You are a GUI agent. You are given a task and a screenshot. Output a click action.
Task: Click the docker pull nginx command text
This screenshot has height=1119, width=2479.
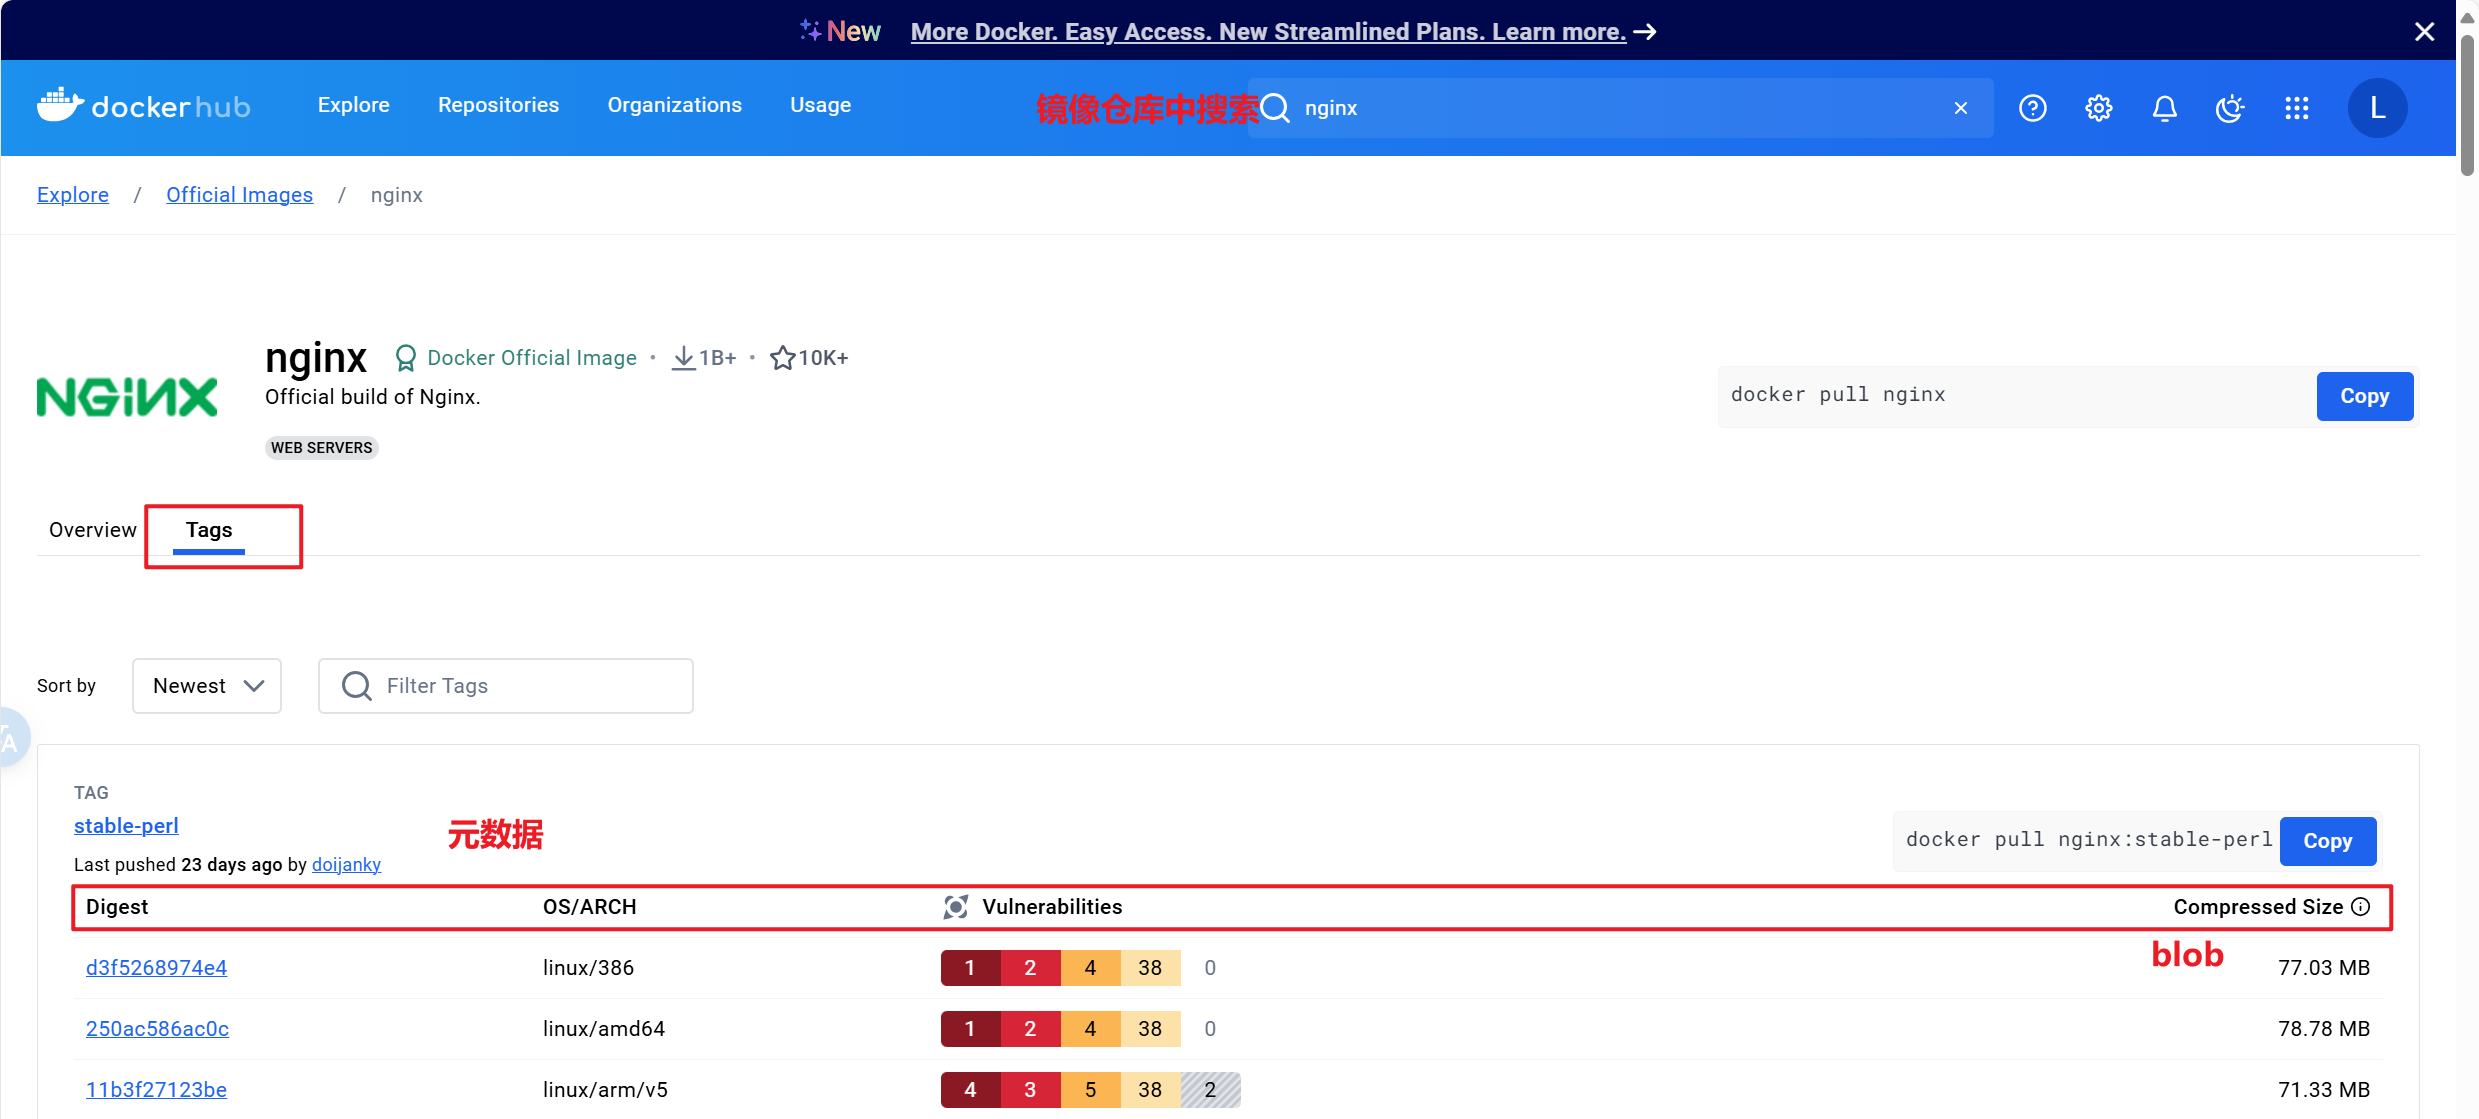(1838, 395)
